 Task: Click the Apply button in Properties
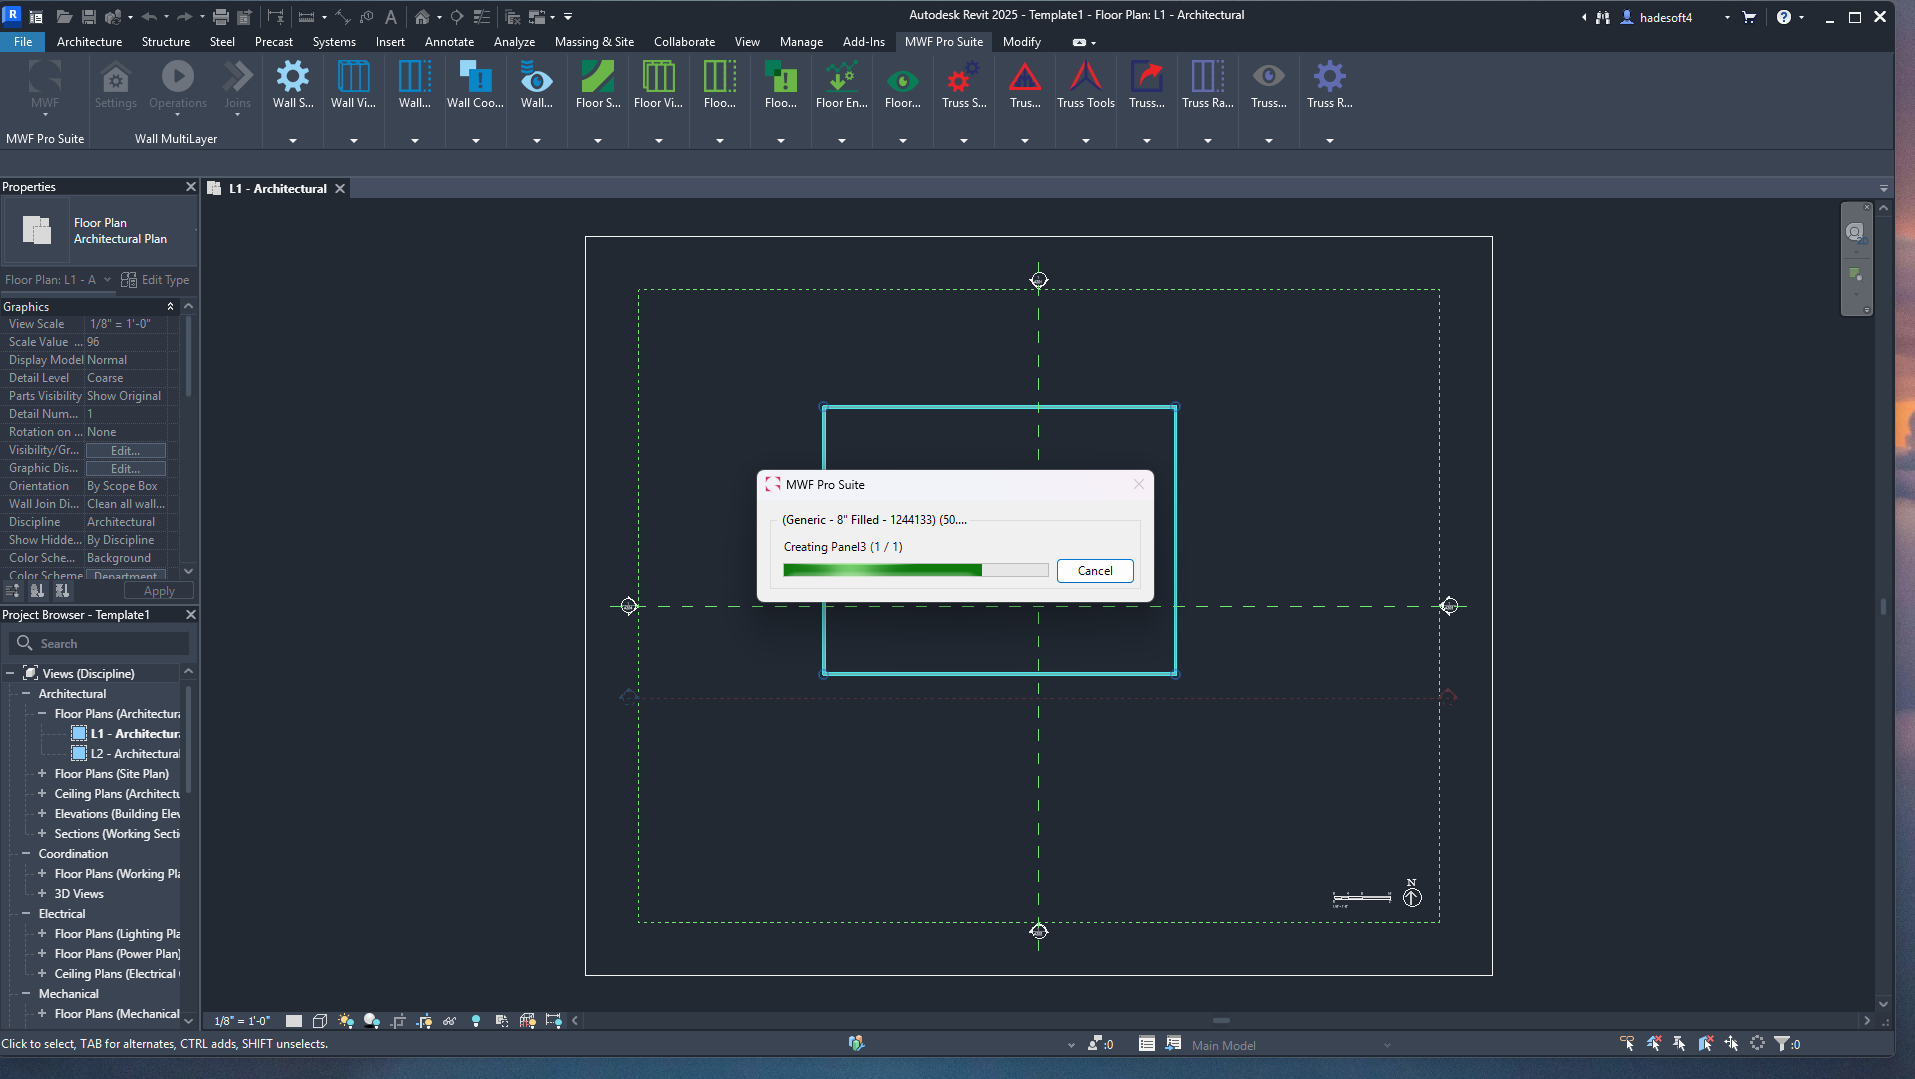click(x=159, y=592)
